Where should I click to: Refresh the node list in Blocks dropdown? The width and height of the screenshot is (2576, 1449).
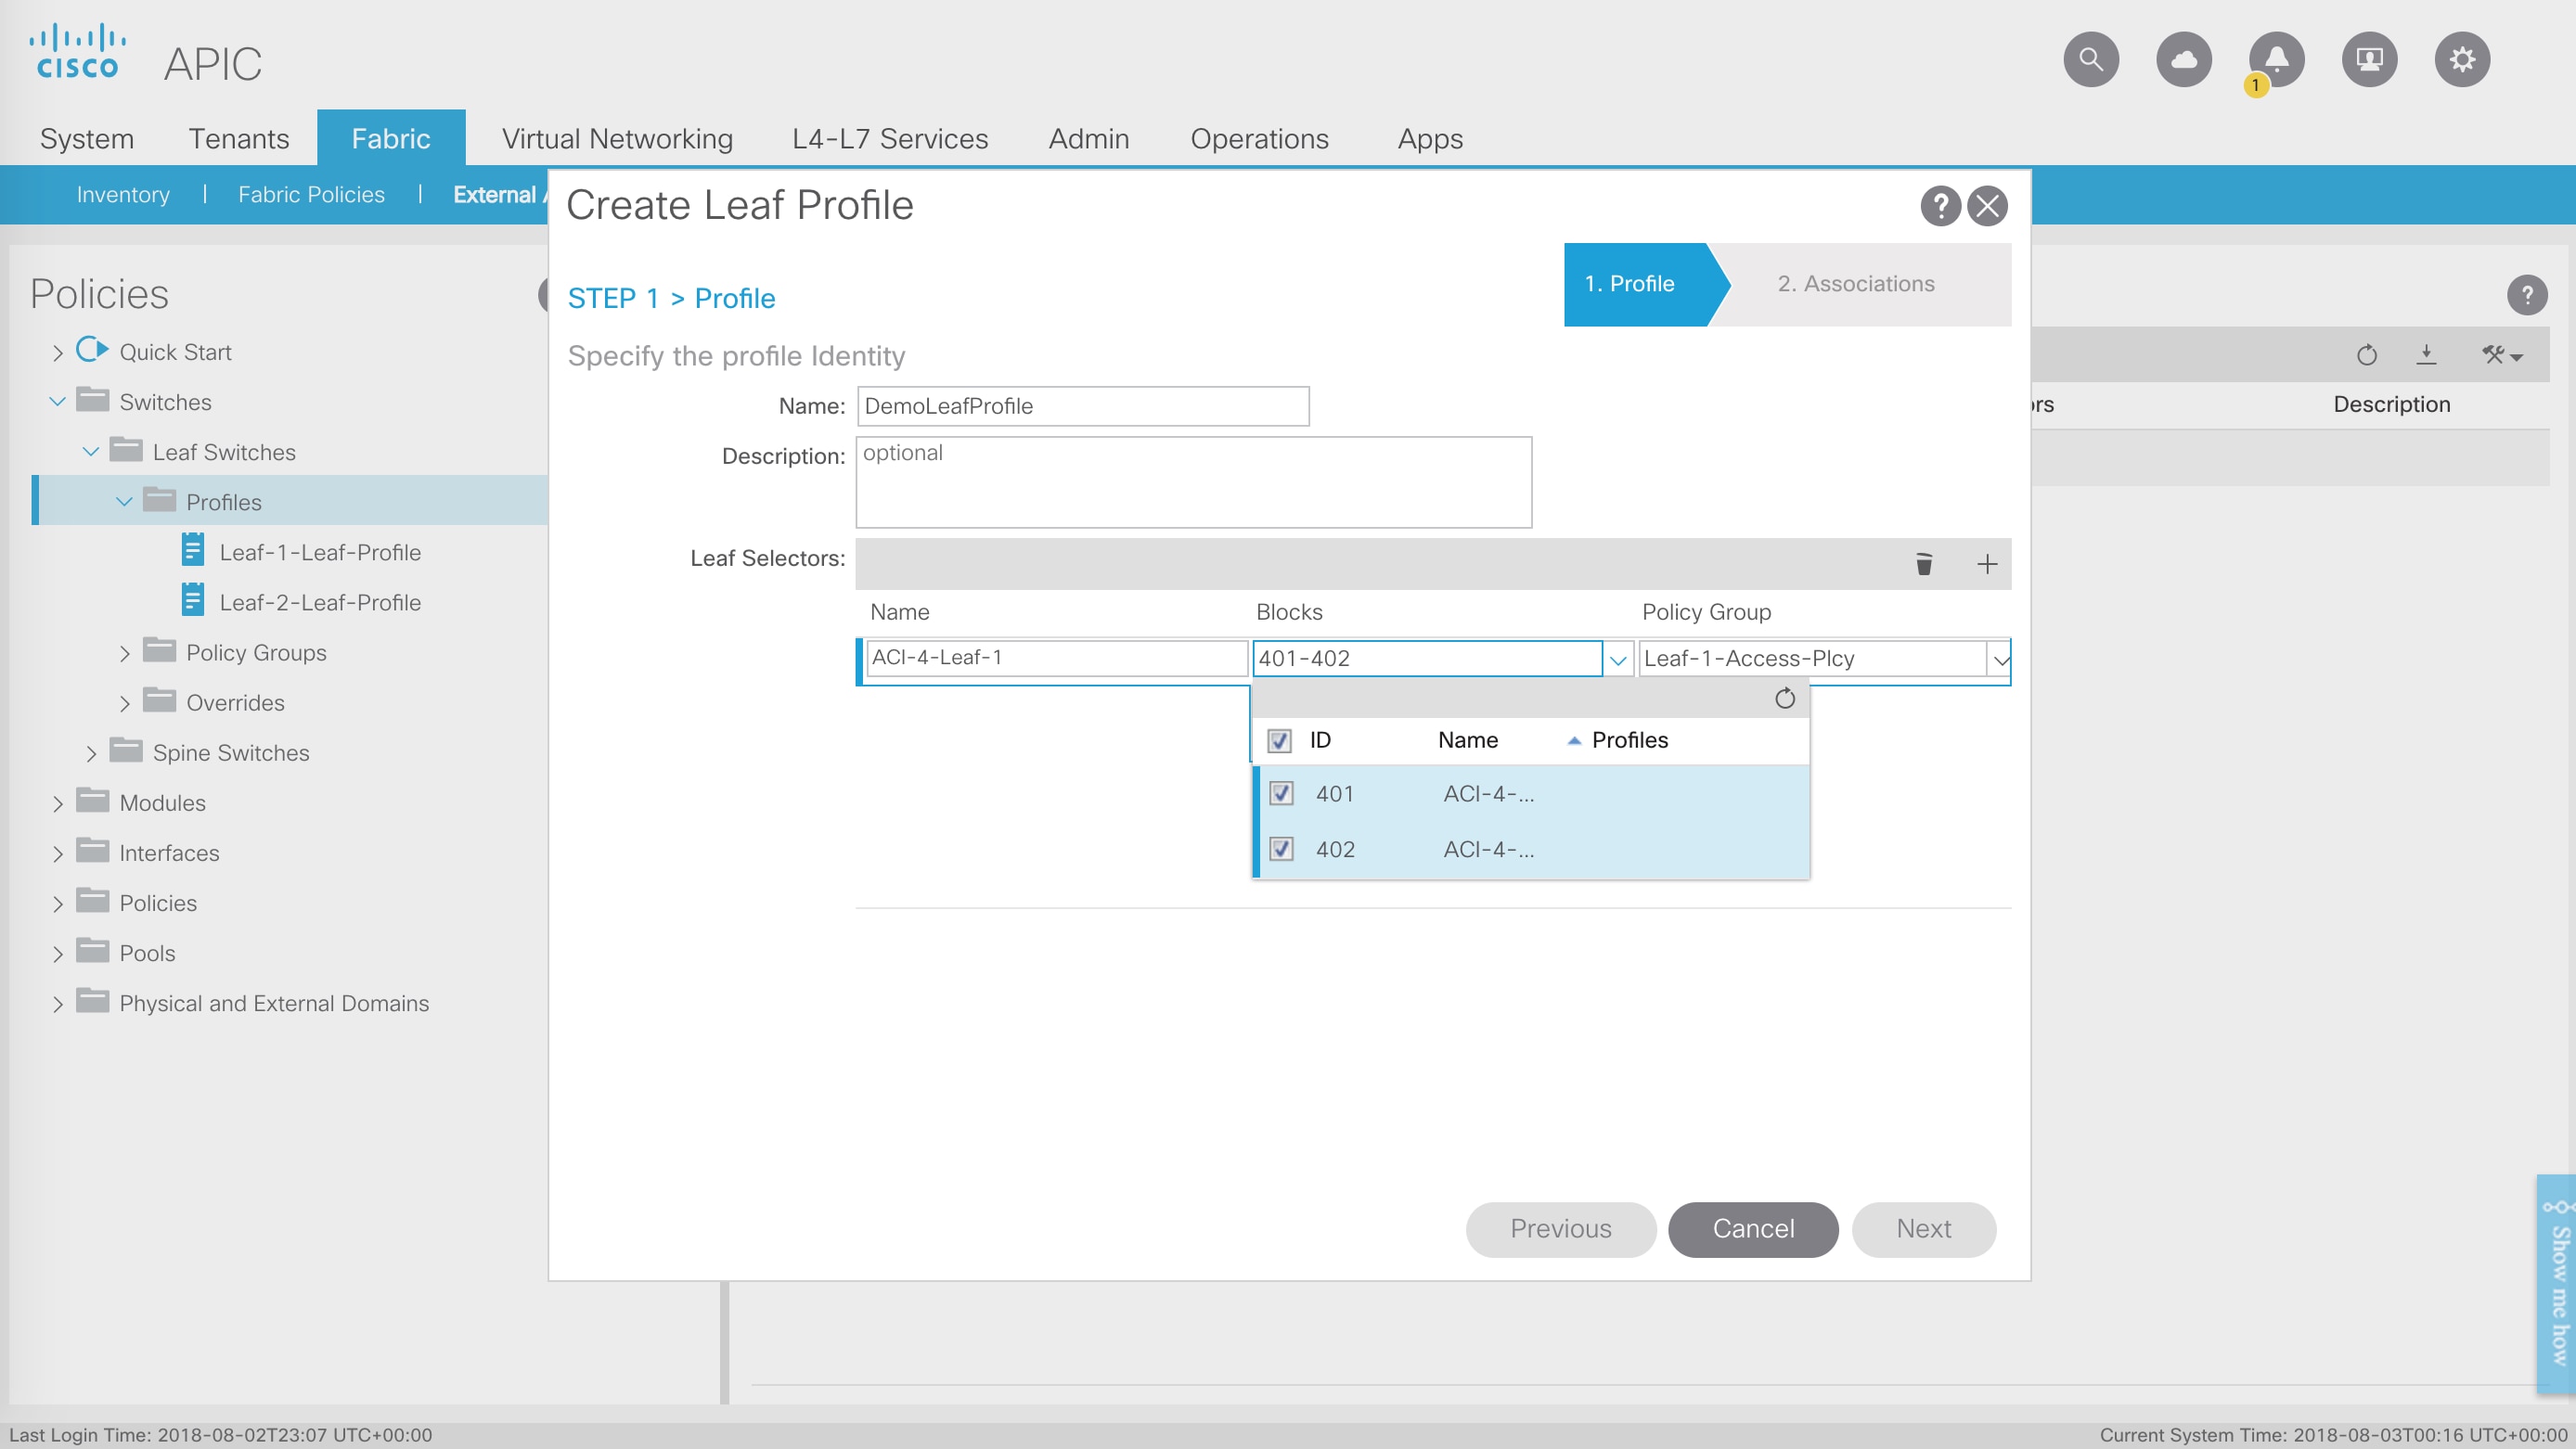1784,698
